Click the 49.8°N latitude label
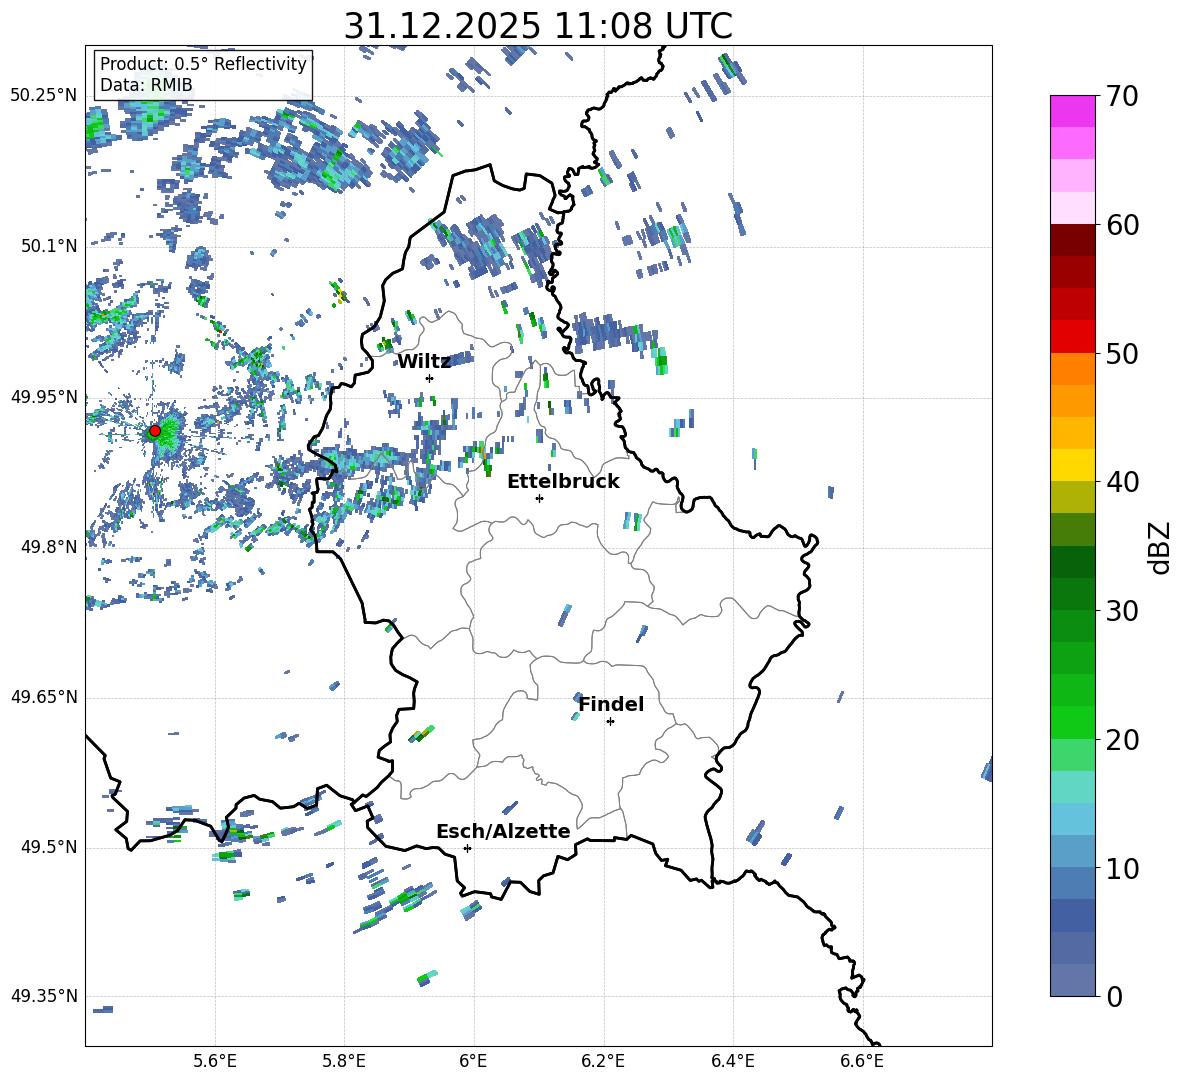This screenshot has height=1081, width=1184. click(49, 547)
